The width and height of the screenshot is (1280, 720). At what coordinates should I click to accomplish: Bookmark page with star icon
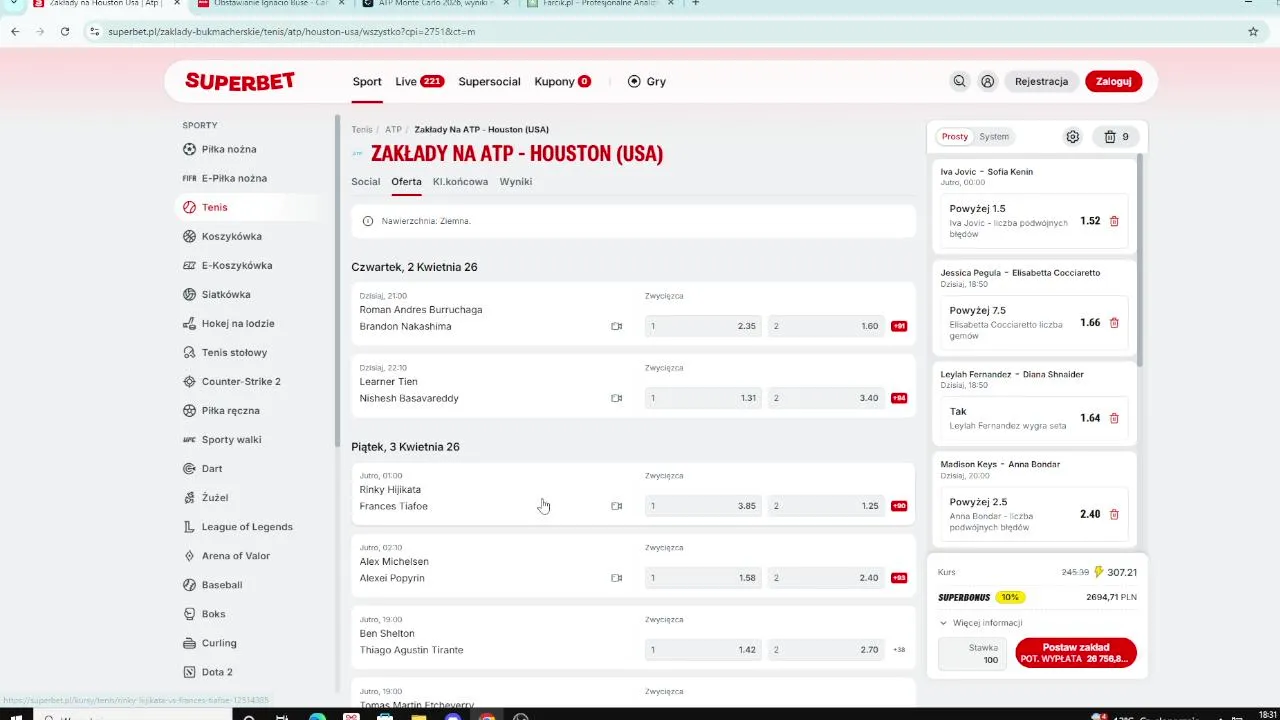pos(1253,31)
